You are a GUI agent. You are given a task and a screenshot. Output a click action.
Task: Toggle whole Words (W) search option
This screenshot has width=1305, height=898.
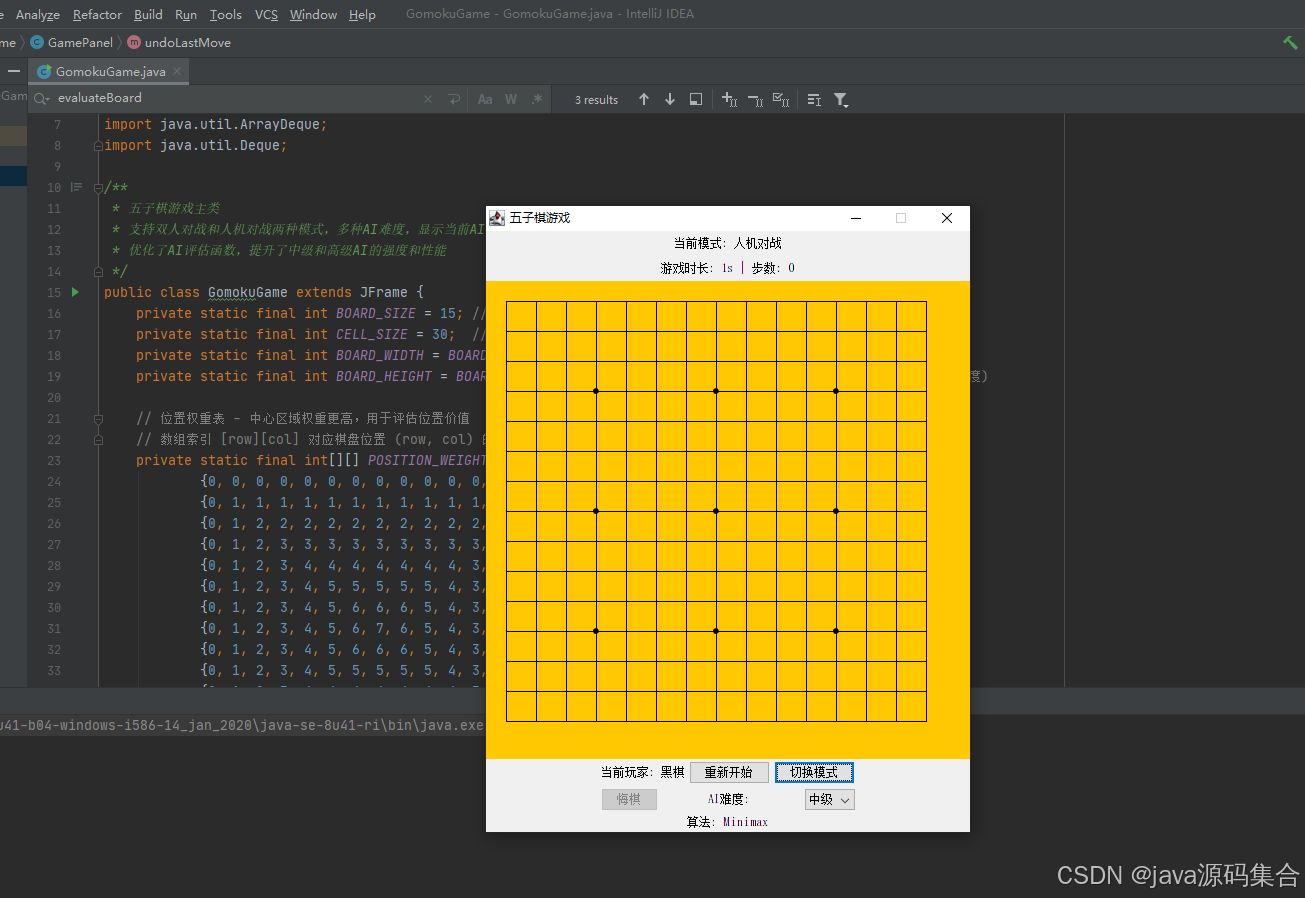(x=511, y=99)
